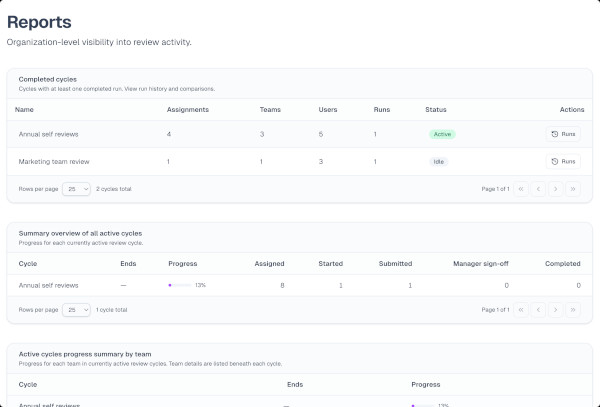The width and height of the screenshot is (600, 407).
Task: Click 'Page 1 of 1' in Completed cycles
Action: [x=496, y=189]
